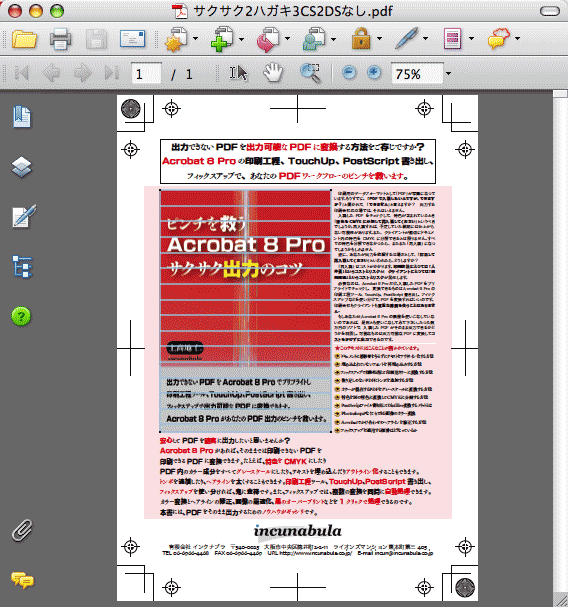This screenshot has height=607, width=568.
Task: Choose the Hand tool
Action: tap(273, 73)
